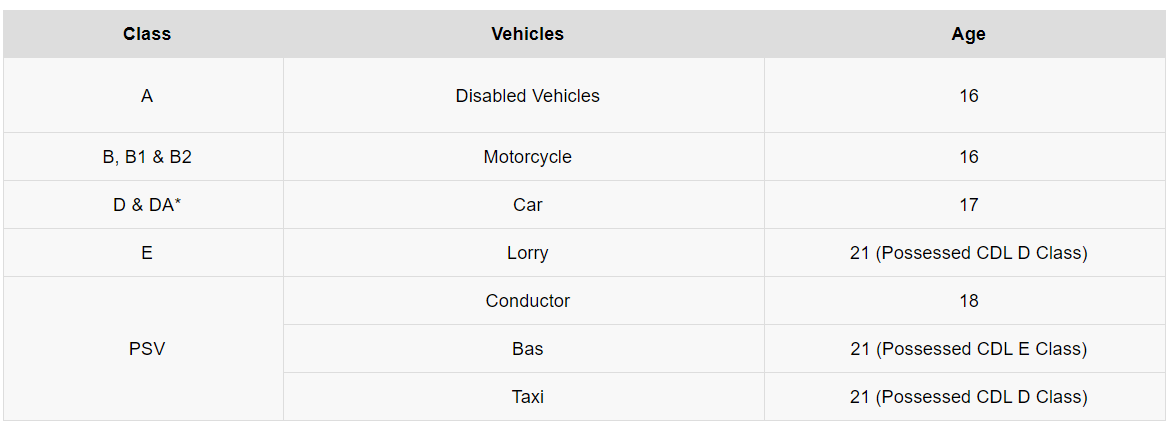Click the Taxi vehicle cell
The image size is (1172, 426).
pos(527,397)
